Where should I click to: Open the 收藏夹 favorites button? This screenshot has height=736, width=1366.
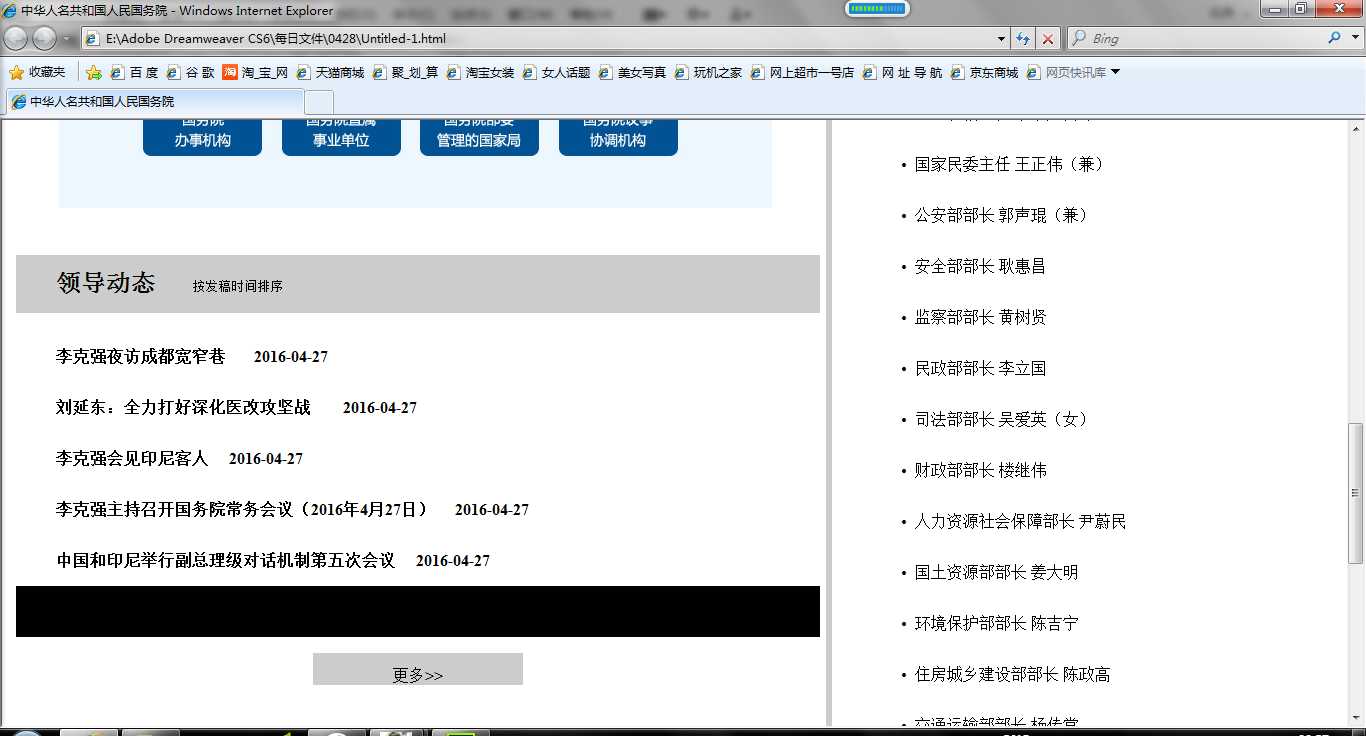tap(37, 72)
